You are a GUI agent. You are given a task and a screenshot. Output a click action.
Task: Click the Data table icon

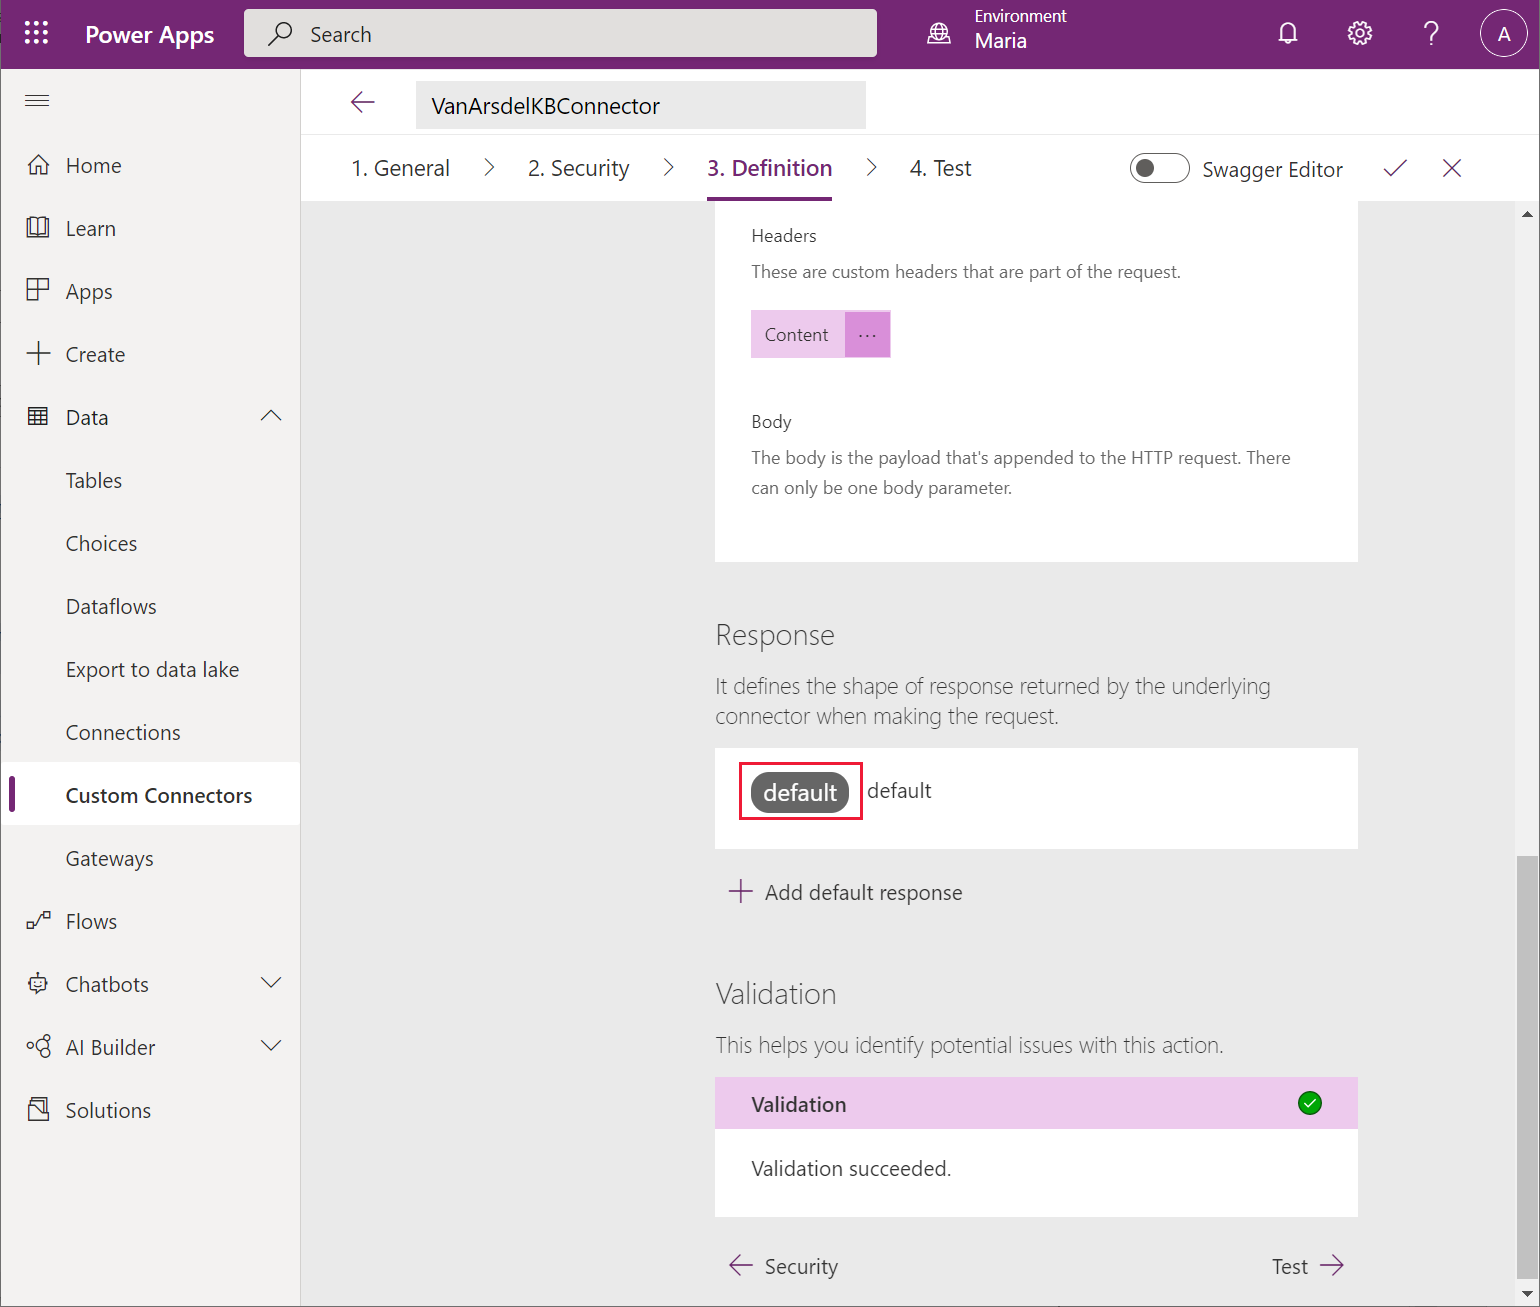[38, 416]
